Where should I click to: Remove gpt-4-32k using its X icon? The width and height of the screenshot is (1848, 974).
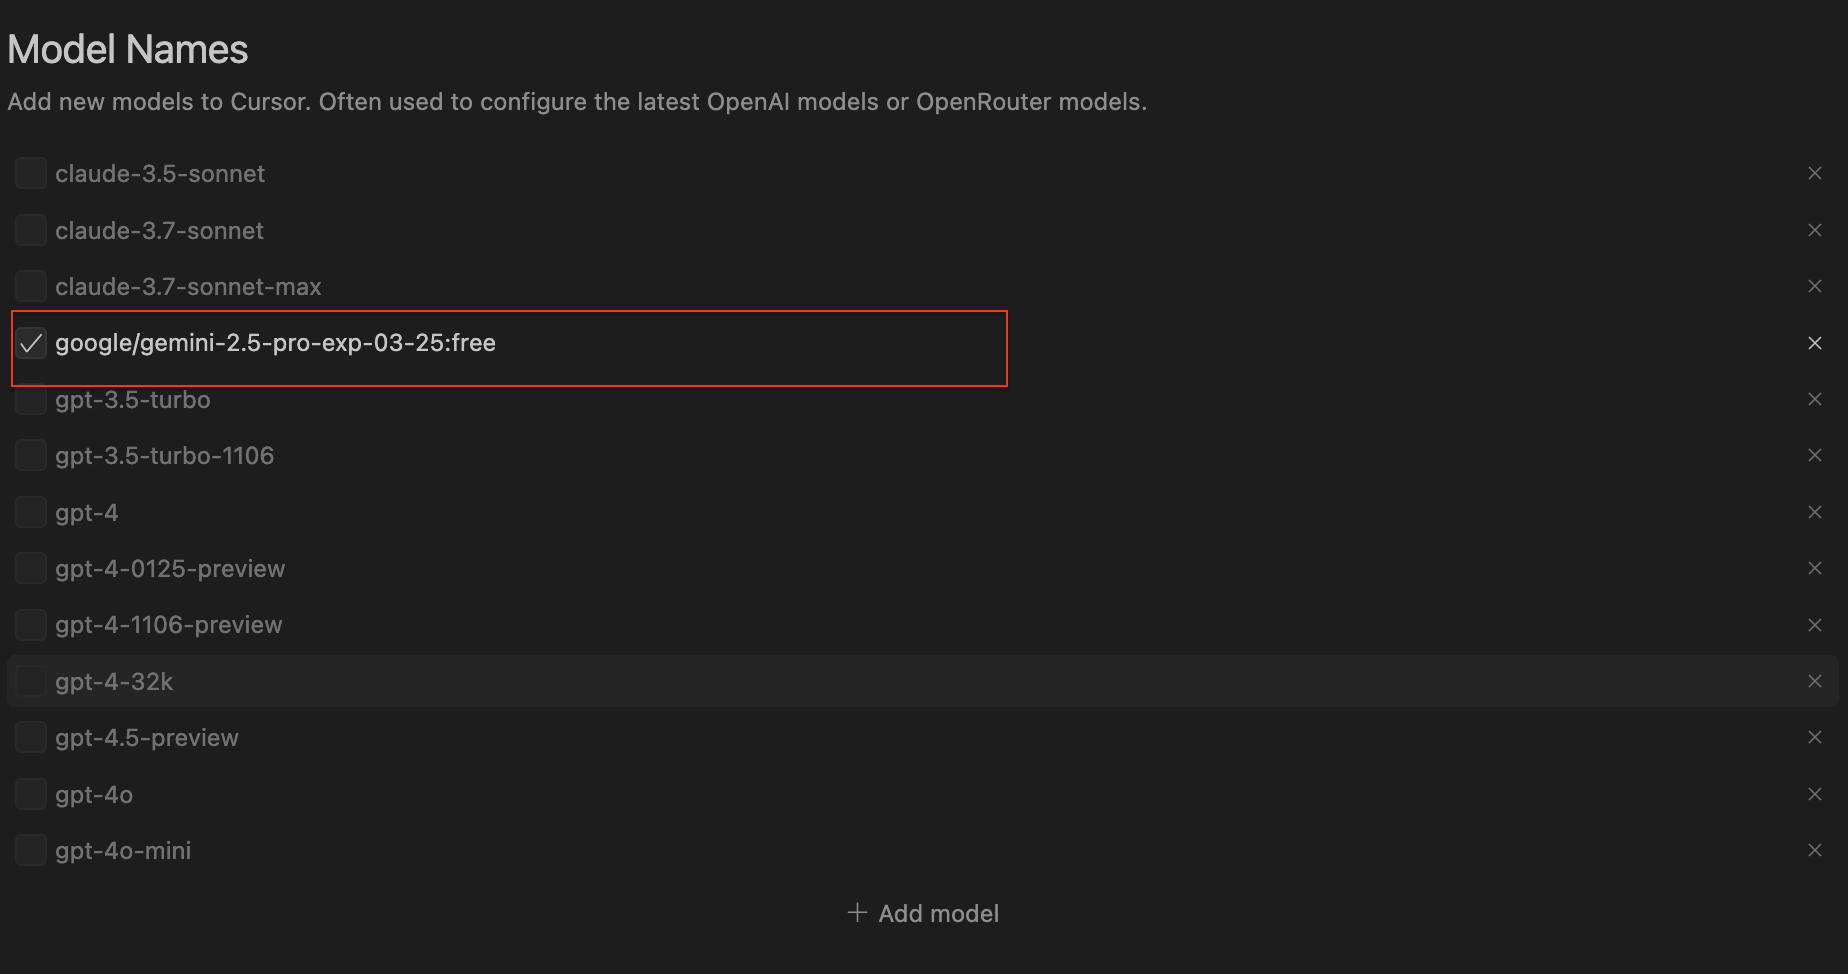point(1815,681)
